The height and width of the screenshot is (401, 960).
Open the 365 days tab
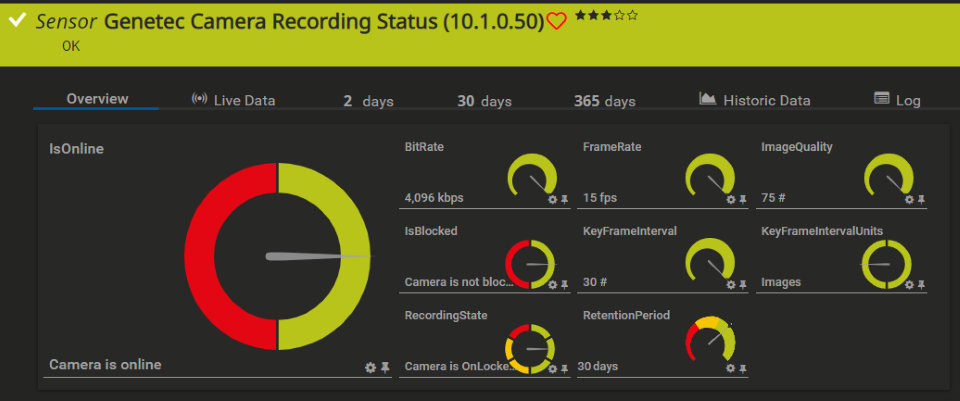point(604,101)
